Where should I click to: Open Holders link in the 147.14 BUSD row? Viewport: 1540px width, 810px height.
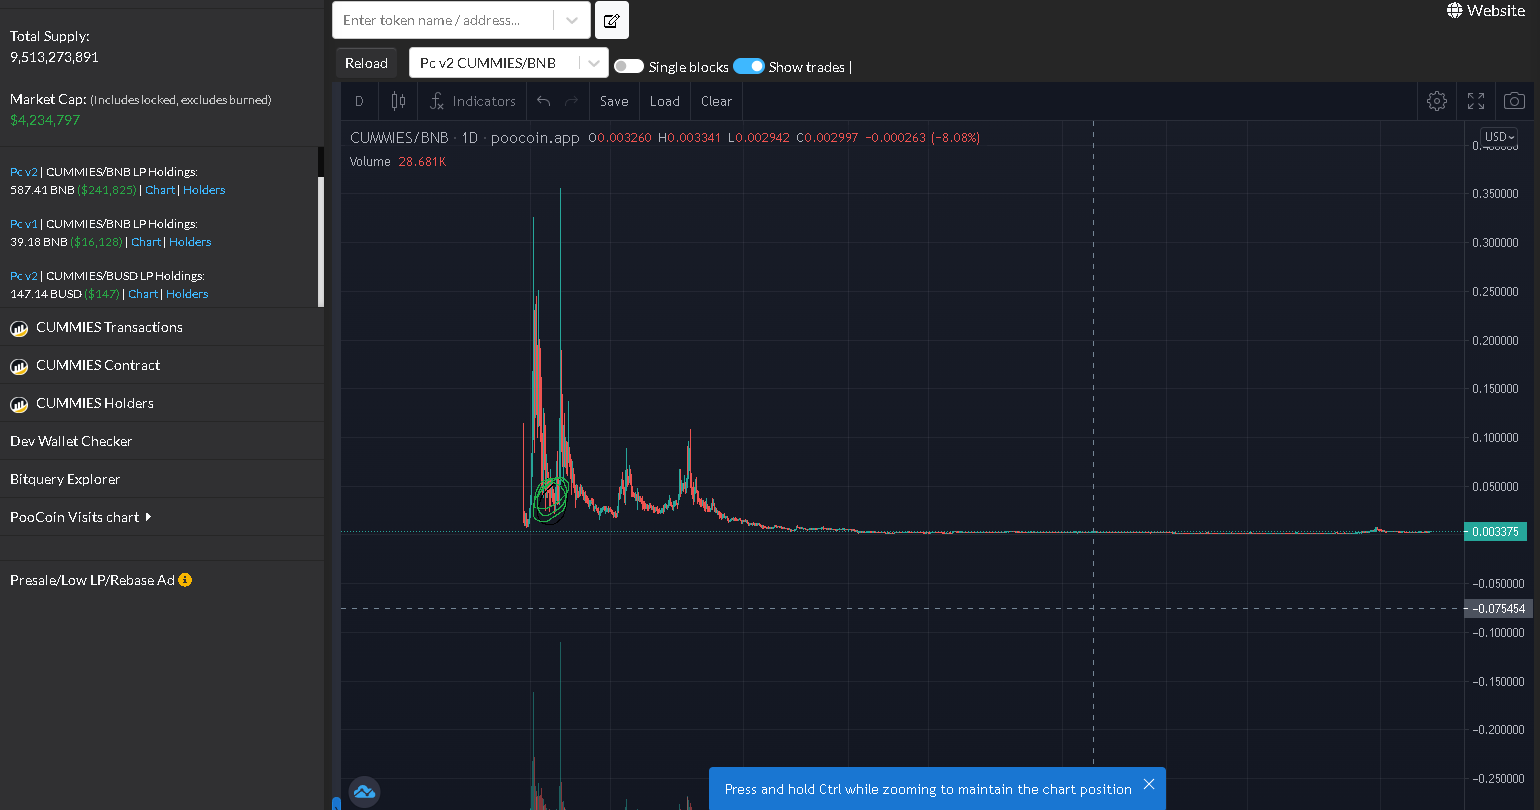[x=187, y=294]
